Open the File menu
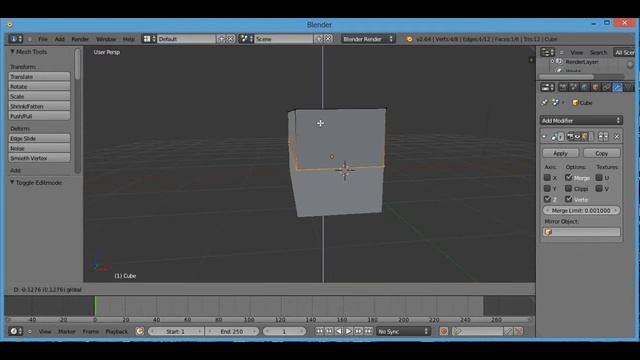The image size is (640, 360). (x=43, y=39)
